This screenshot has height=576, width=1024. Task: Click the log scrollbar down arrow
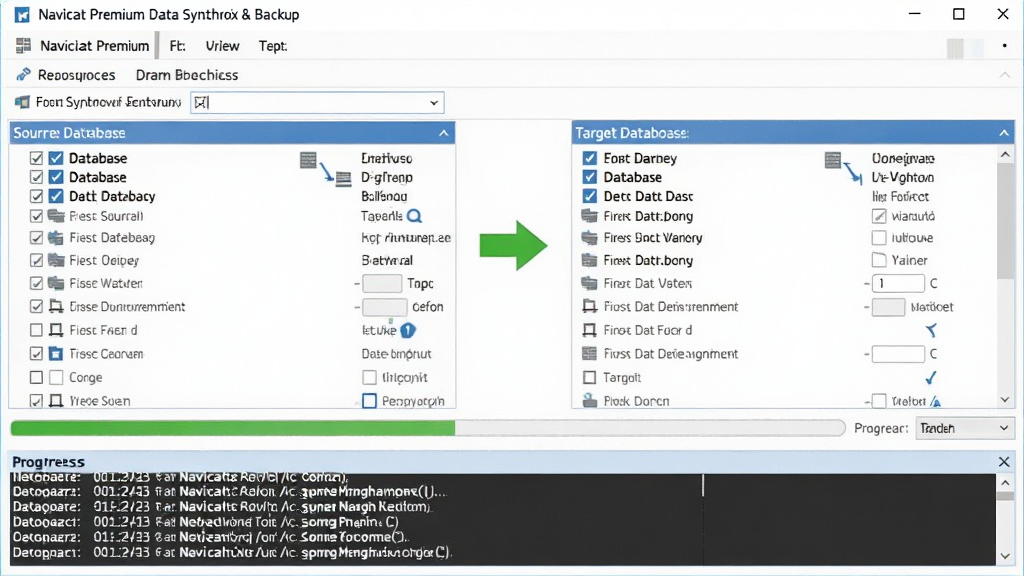coord(1006,556)
